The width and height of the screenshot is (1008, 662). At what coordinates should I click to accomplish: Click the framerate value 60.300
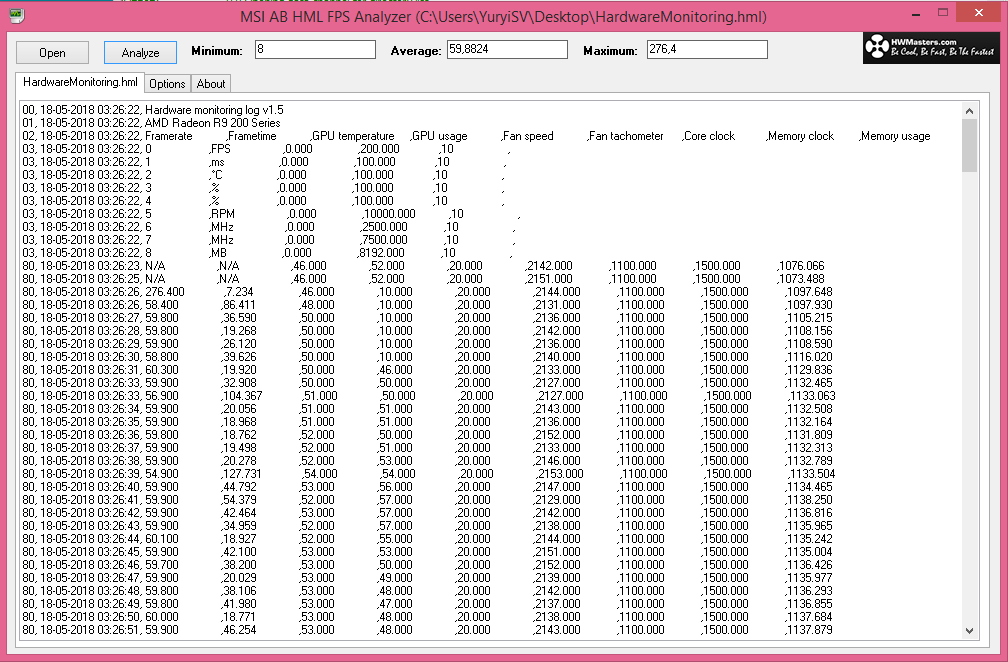click(x=162, y=370)
